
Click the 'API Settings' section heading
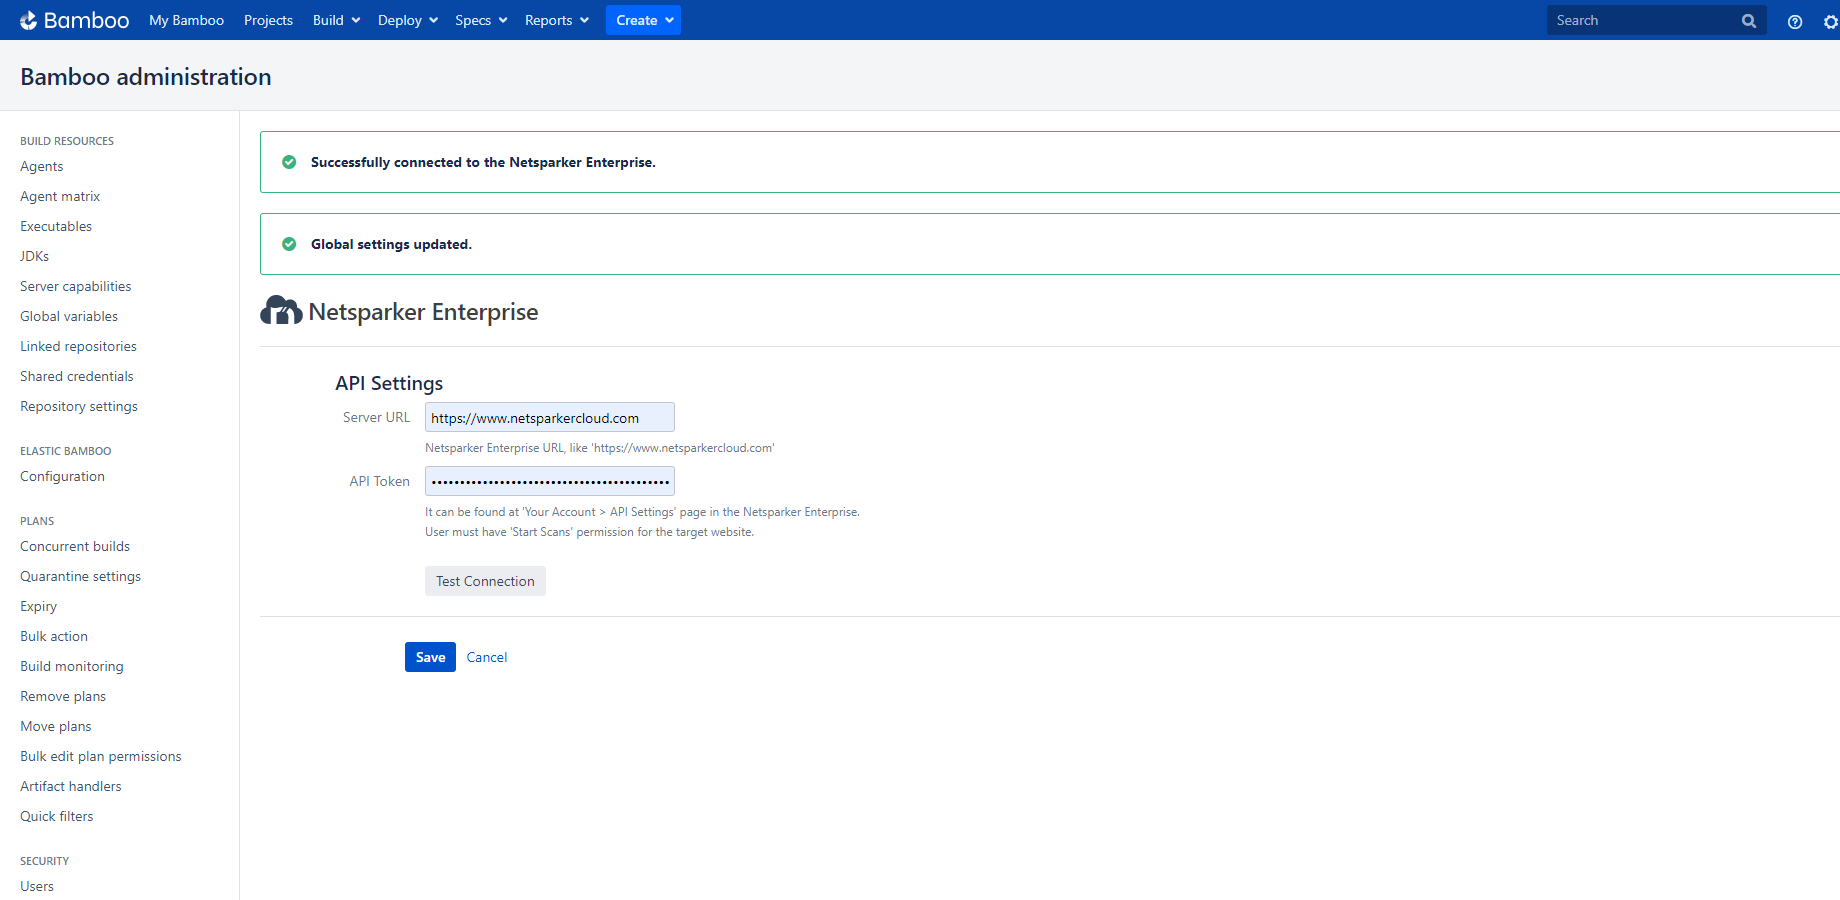click(x=389, y=383)
